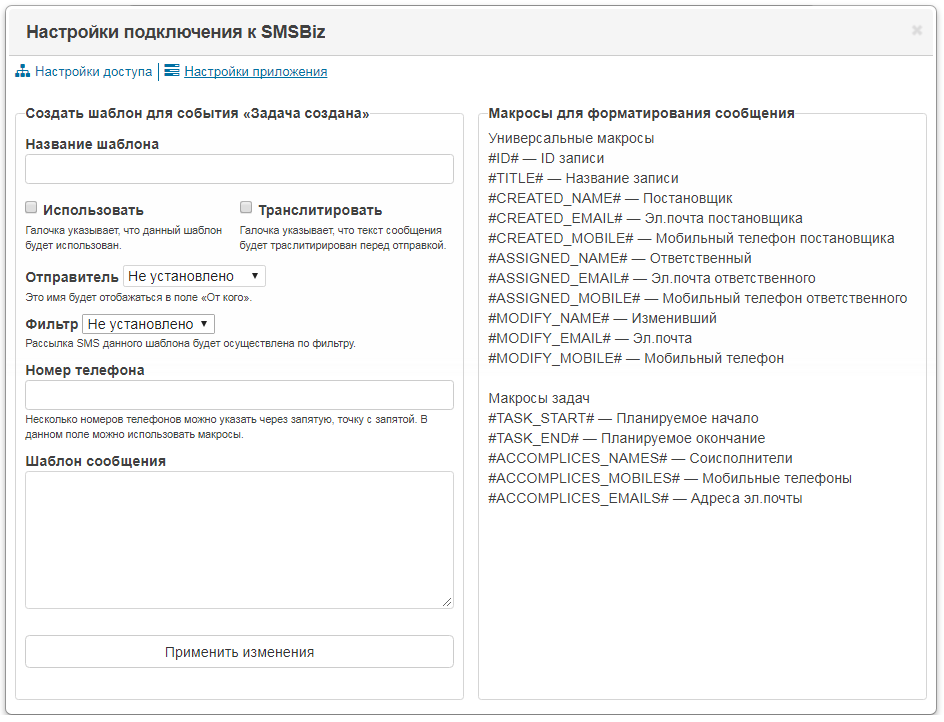Viewport: 944px width, 722px height.
Task: Click the #CREATED_MOBILE# macro line
Action: (691, 238)
